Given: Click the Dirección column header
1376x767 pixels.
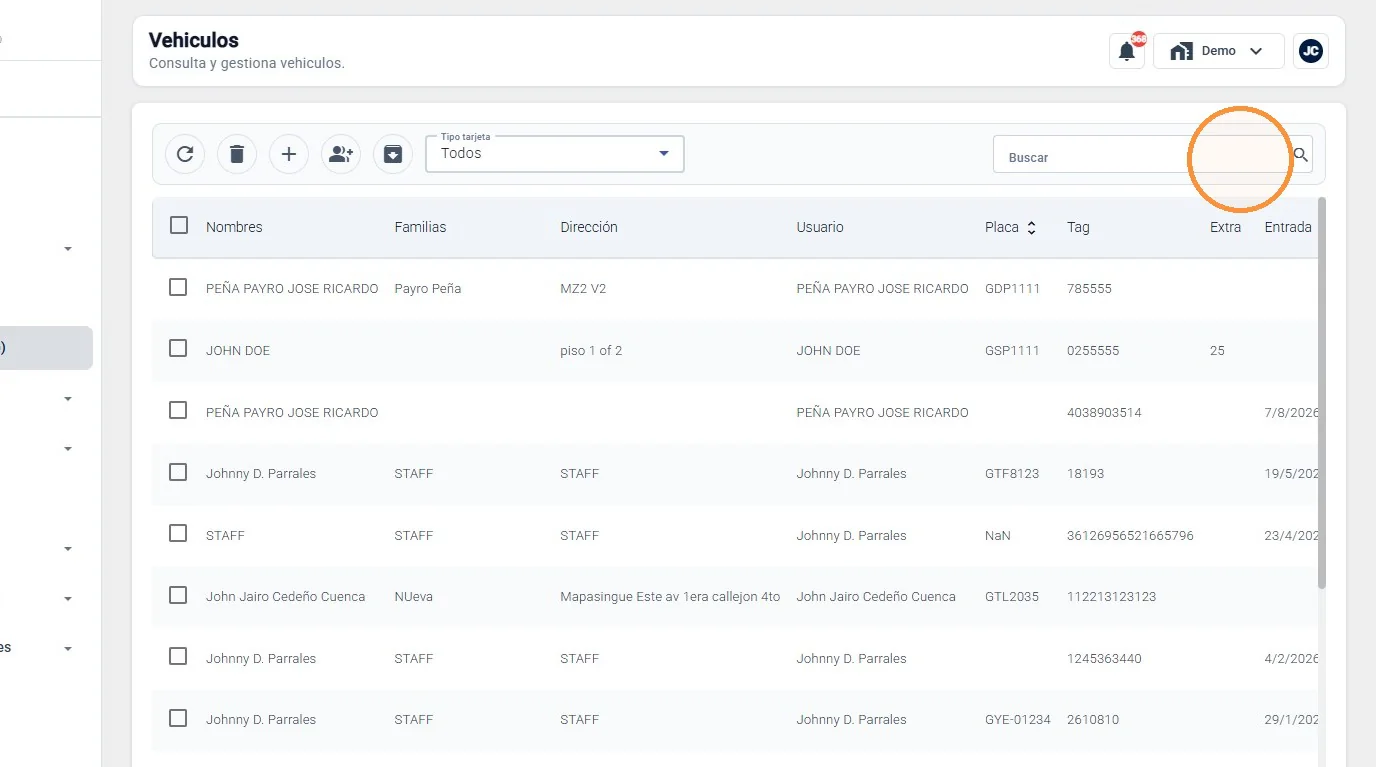Looking at the screenshot, I should tap(589, 227).
